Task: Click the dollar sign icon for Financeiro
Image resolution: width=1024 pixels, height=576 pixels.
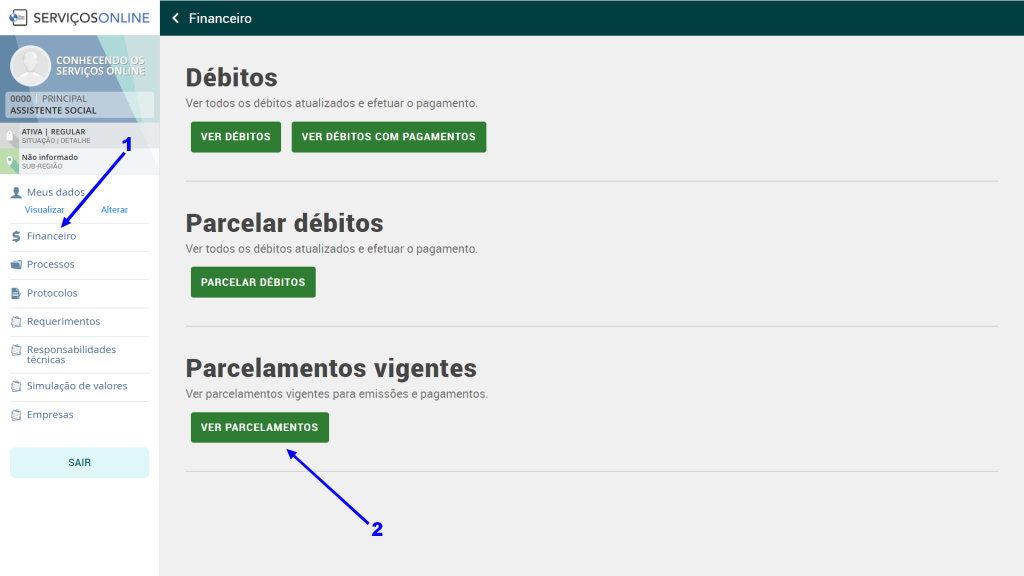Action: pos(16,237)
